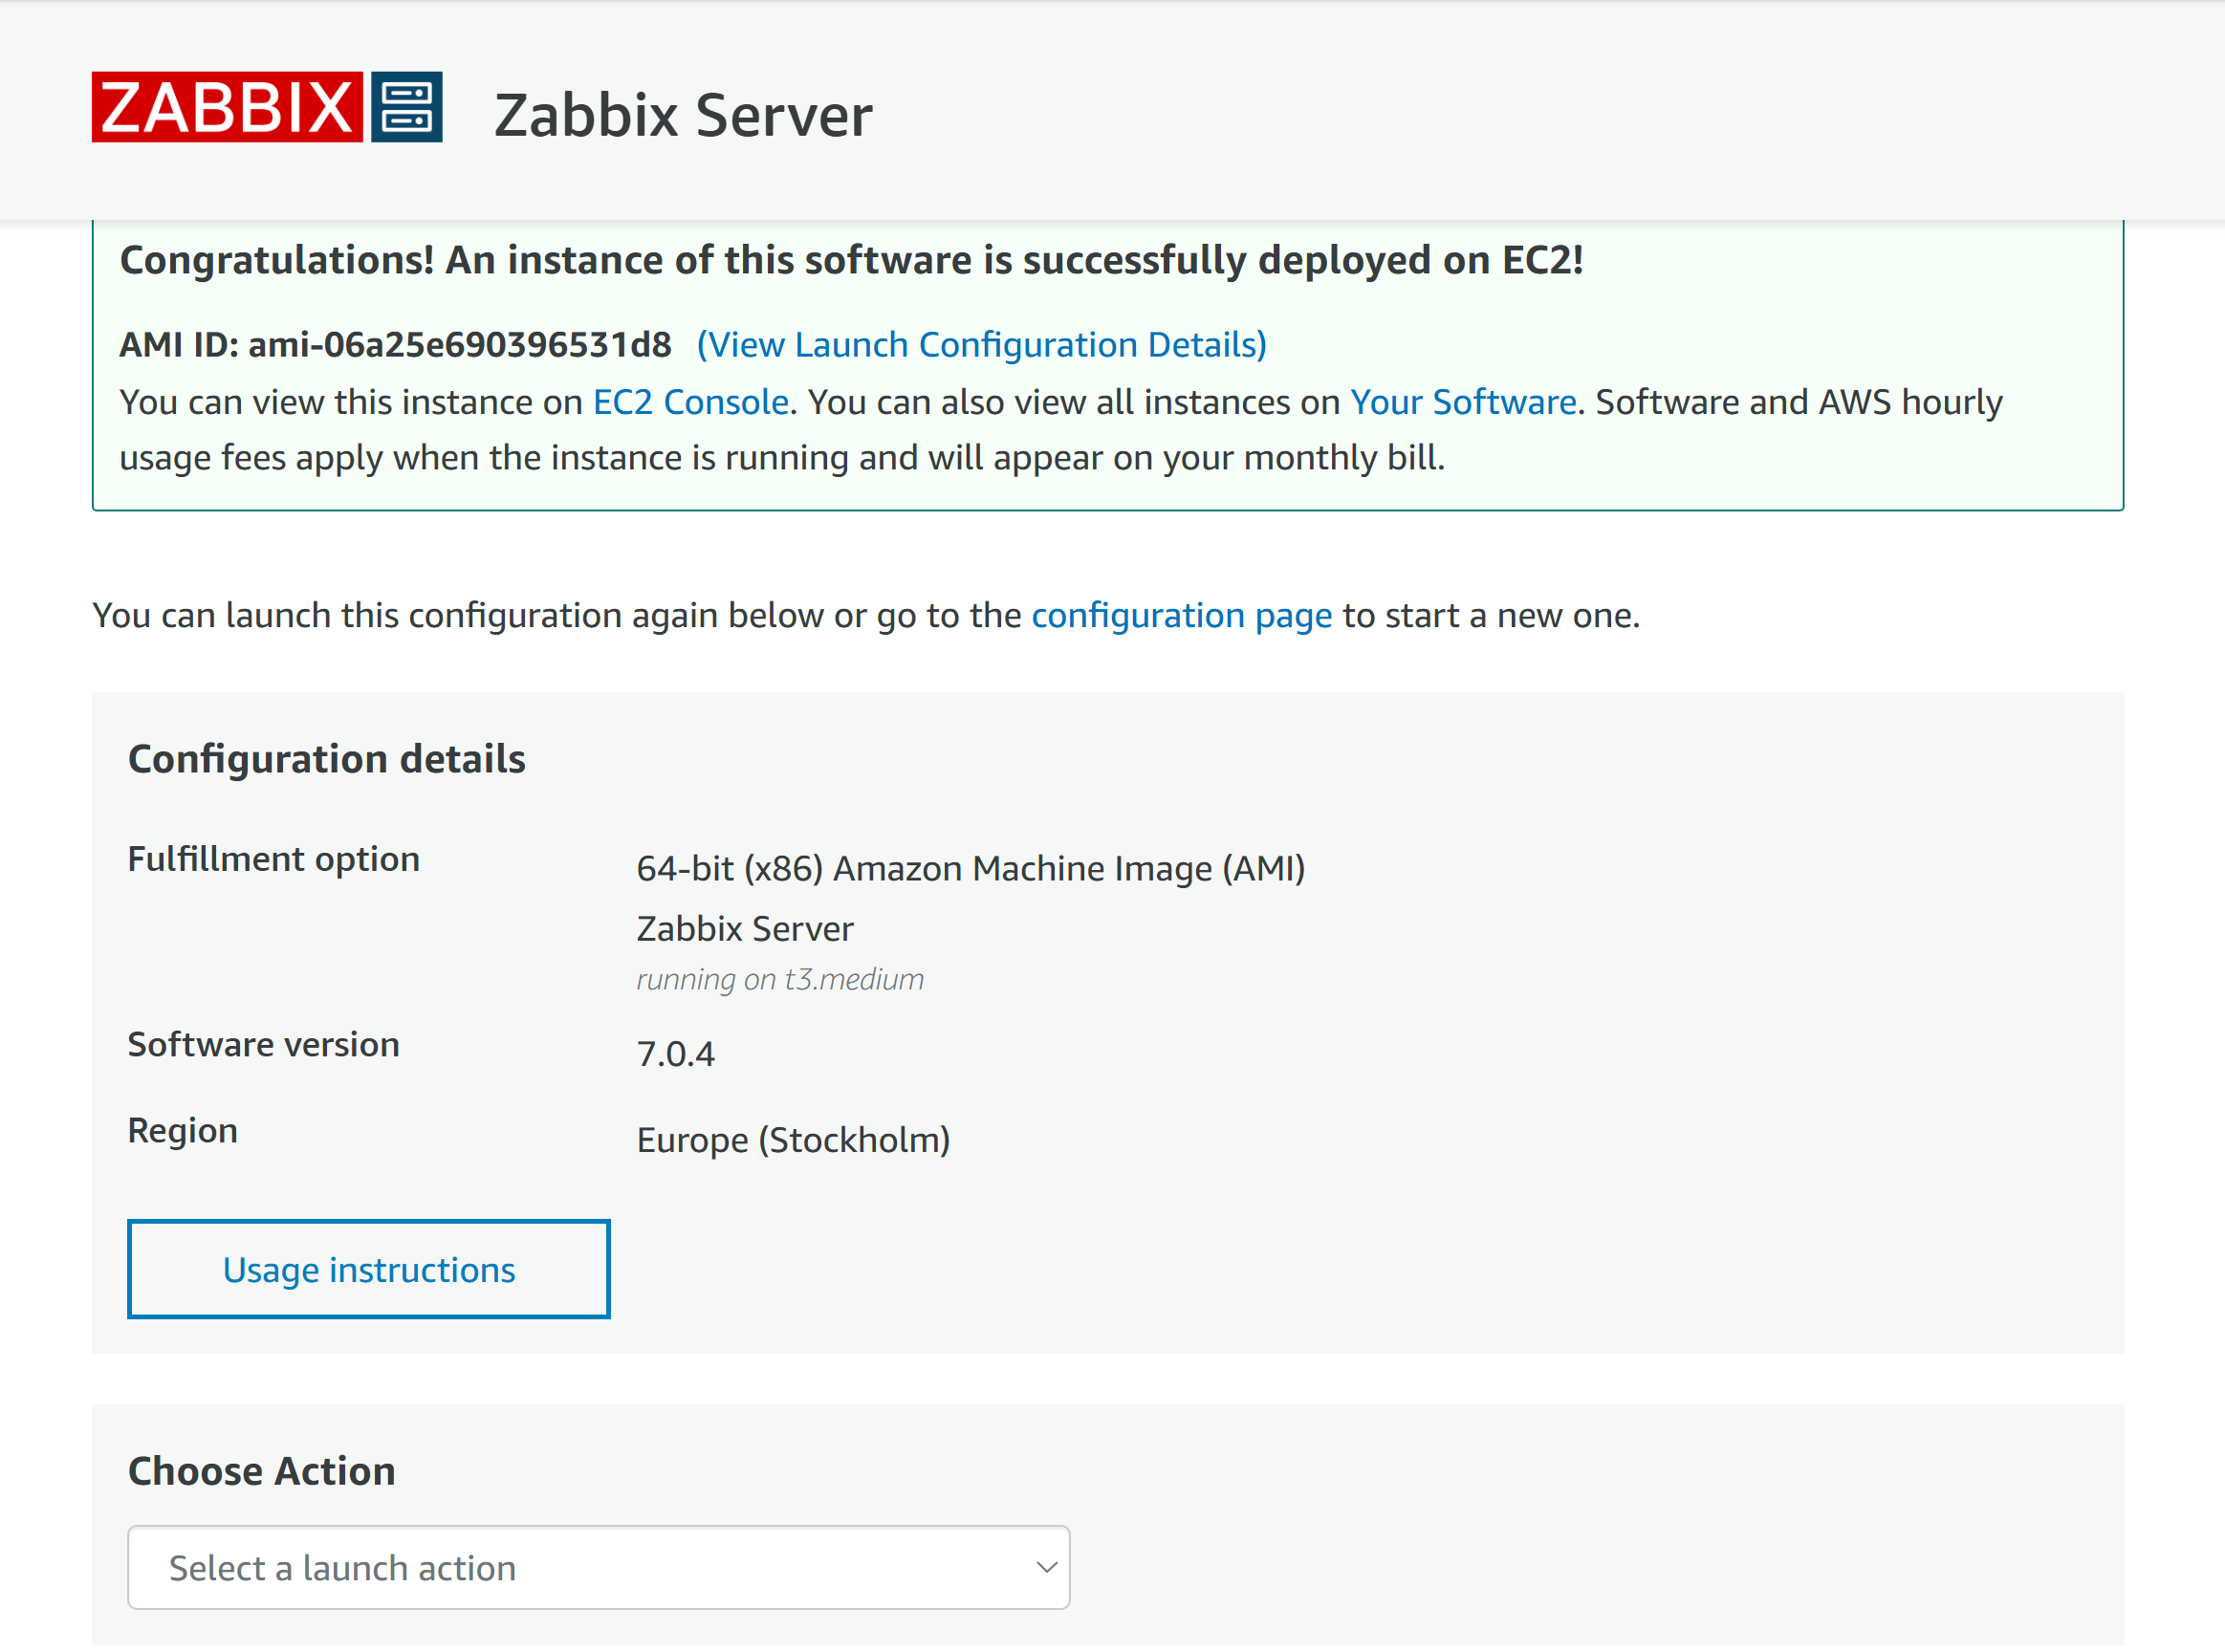Click the Congratulations success message heading
This screenshot has width=2225, height=1652.
(852, 260)
